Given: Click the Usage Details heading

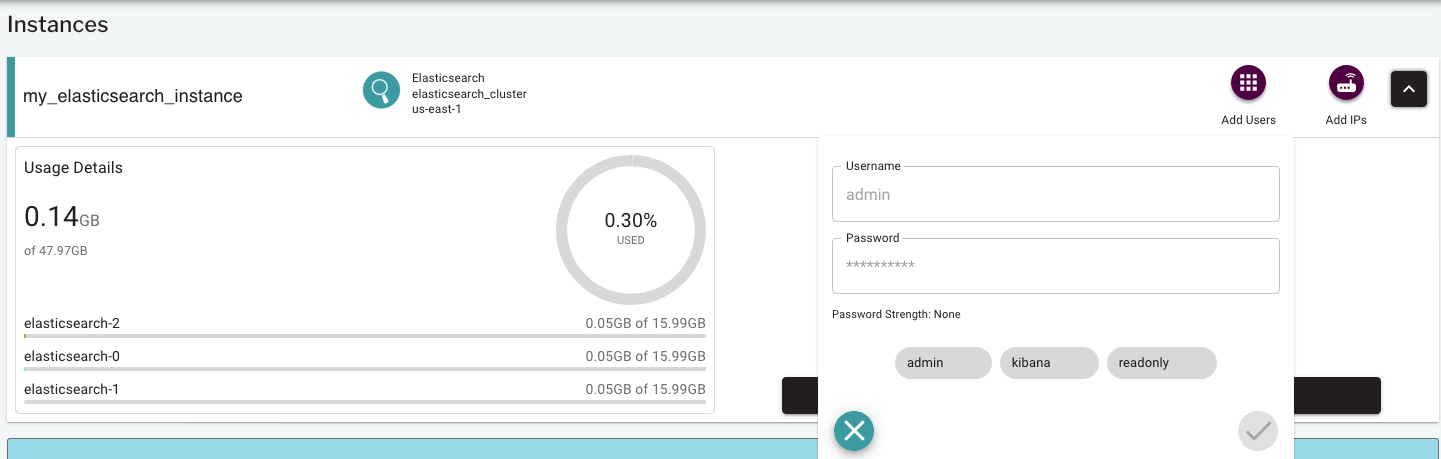Looking at the screenshot, I should click(x=73, y=167).
